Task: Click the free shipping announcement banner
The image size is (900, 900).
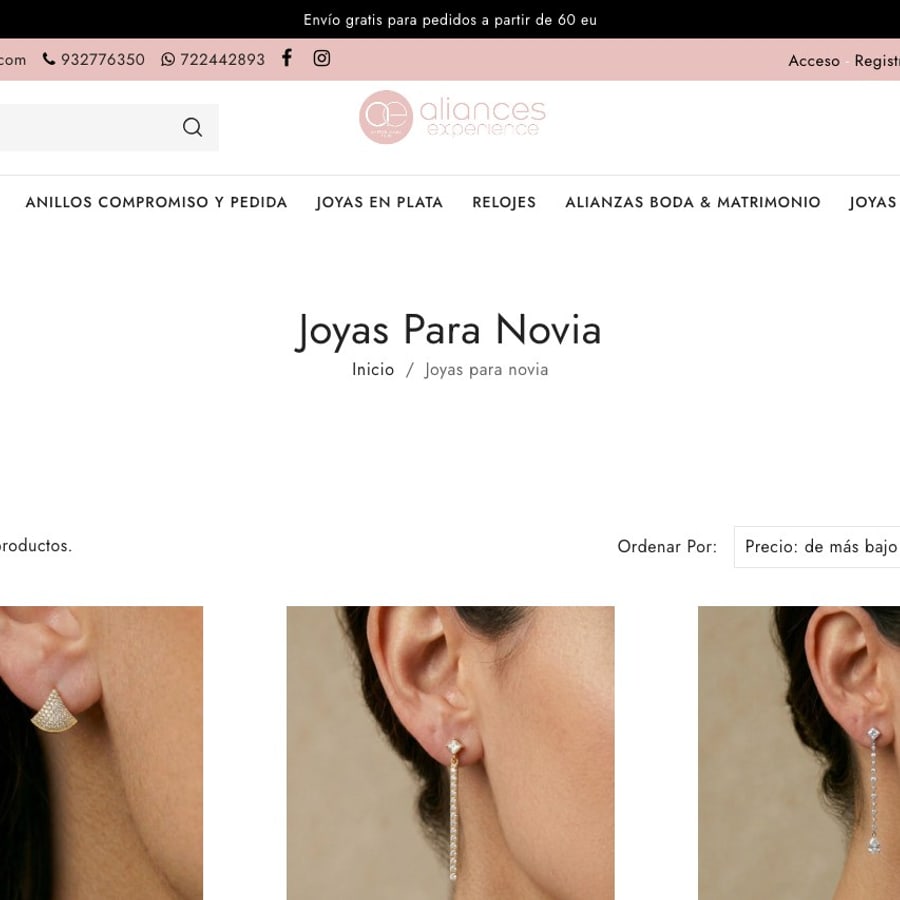Action: point(450,20)
